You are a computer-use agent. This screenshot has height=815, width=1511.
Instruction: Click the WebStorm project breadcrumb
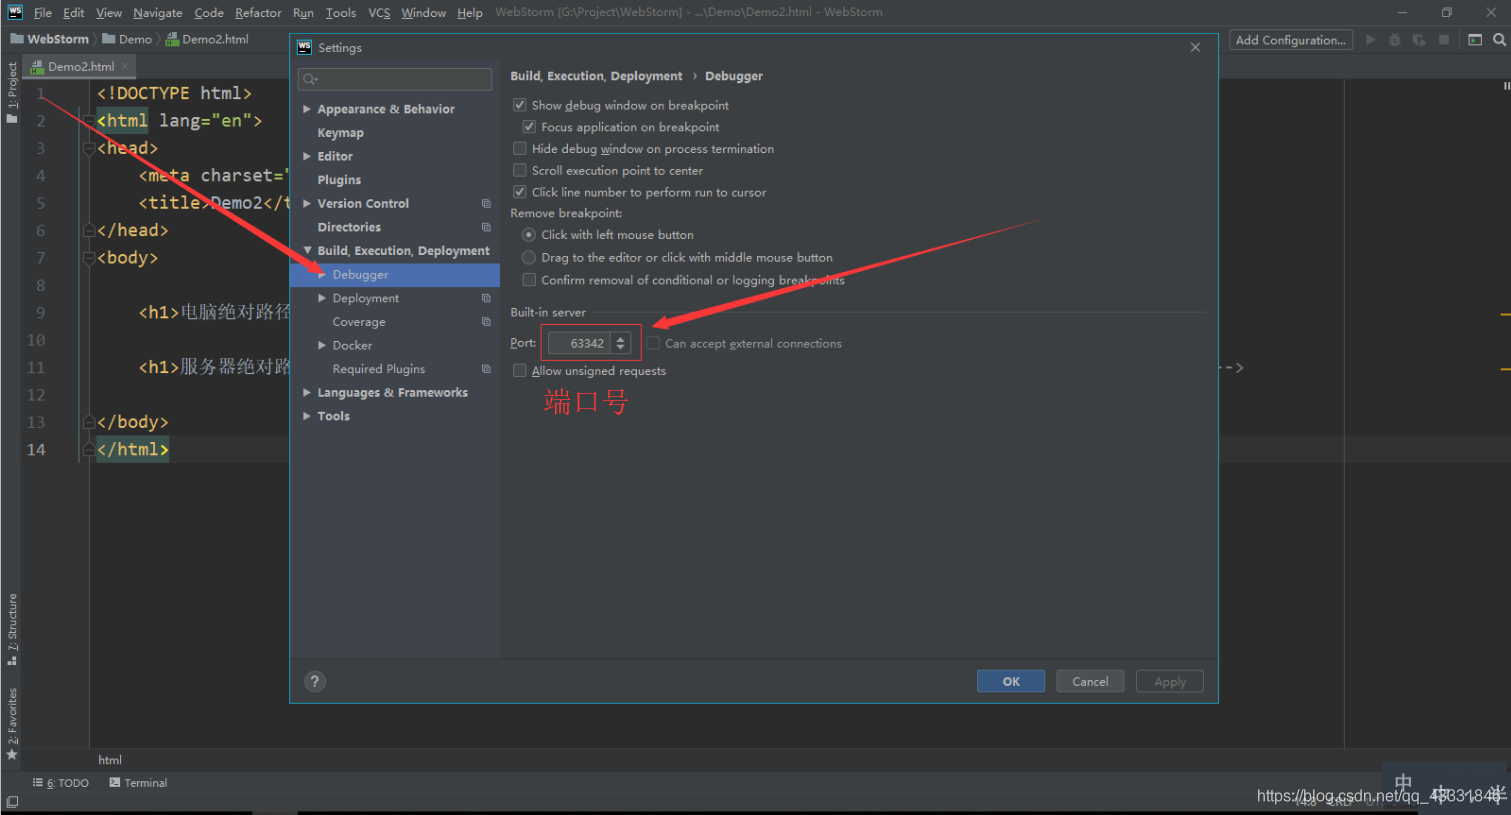click(x=50, y=39)
